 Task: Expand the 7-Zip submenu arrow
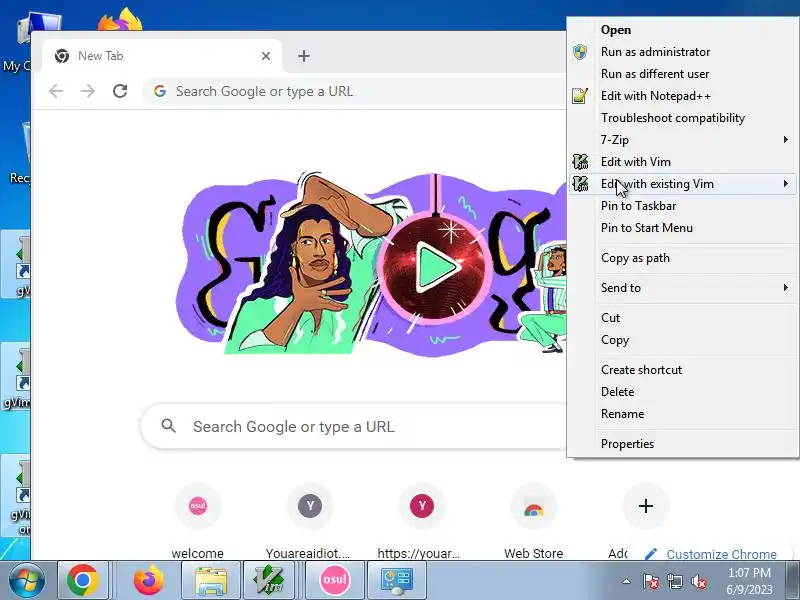pos(786,139)
